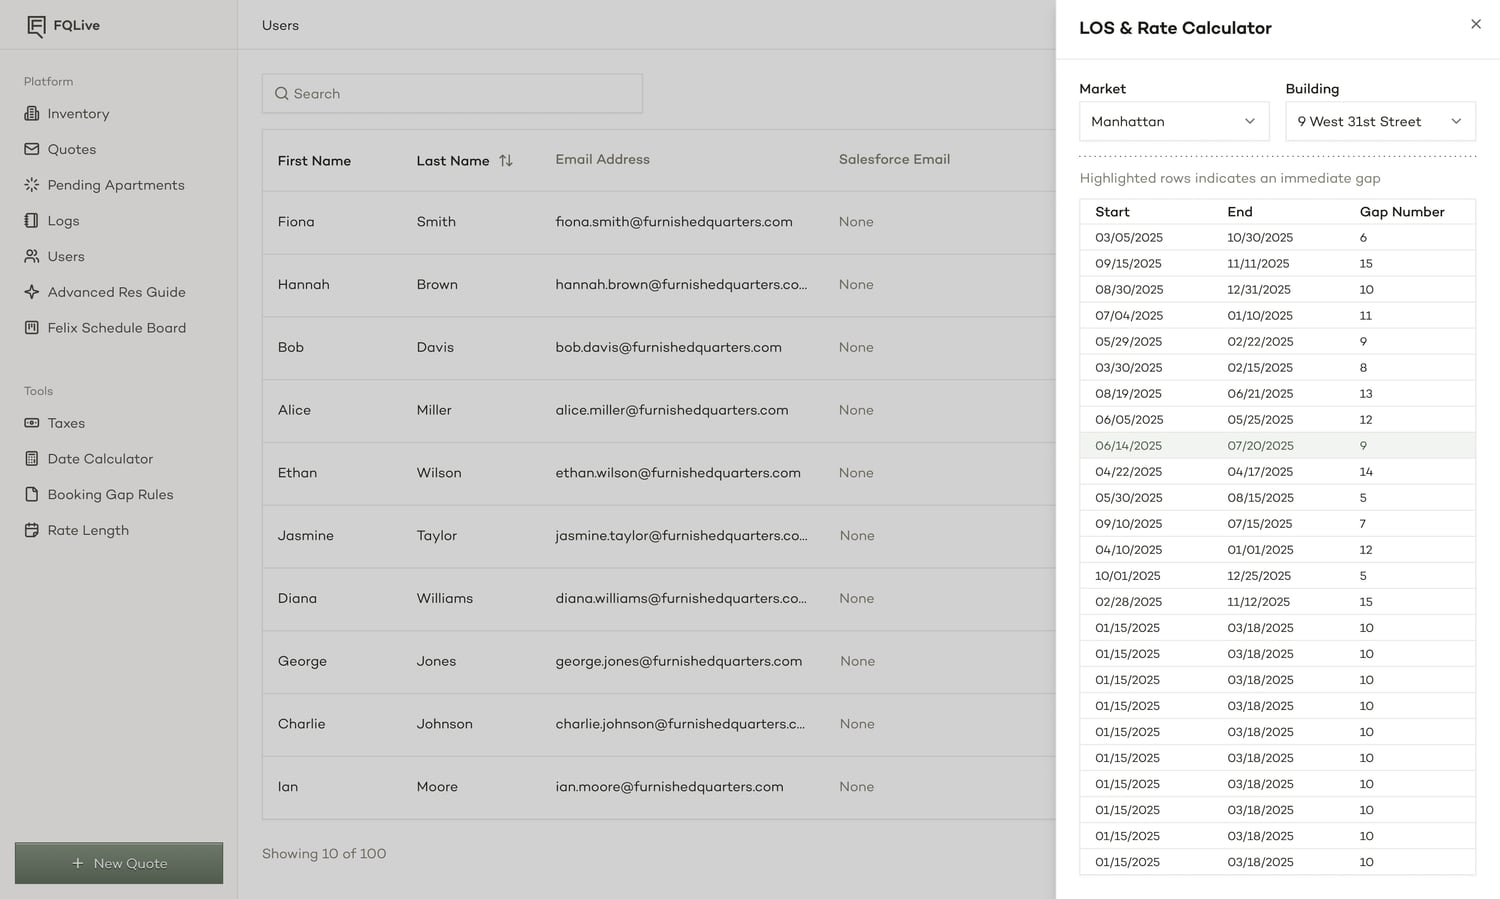Close the LOS & Rate Calculator panel
The image size is (1500, 899).
1476,24
